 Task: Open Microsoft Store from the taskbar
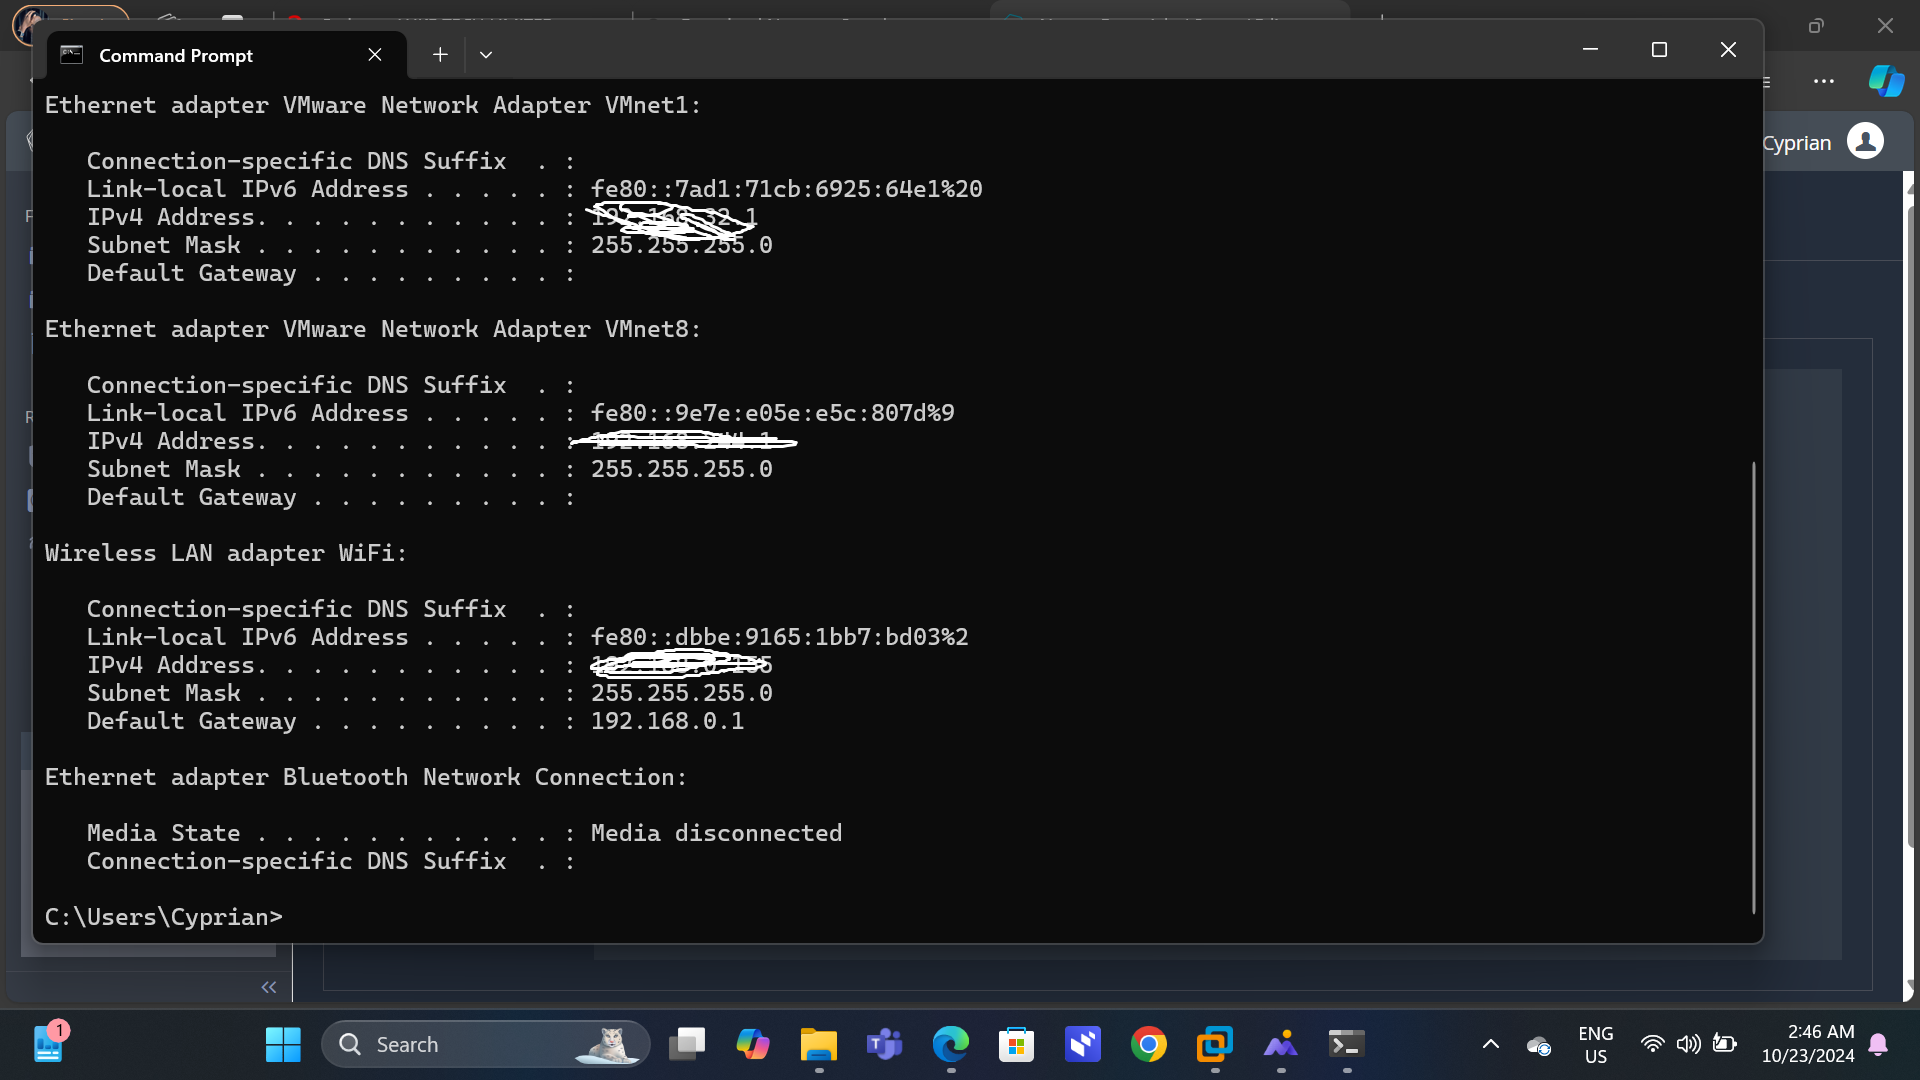tap(1017, 1045)
